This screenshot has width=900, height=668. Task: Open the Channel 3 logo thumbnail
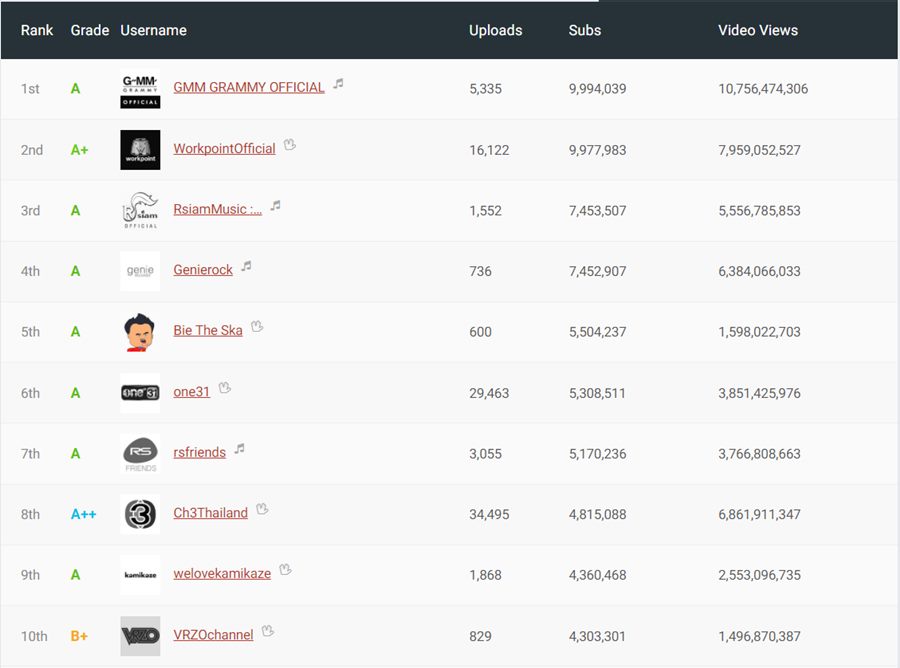(x=140, y=514)
